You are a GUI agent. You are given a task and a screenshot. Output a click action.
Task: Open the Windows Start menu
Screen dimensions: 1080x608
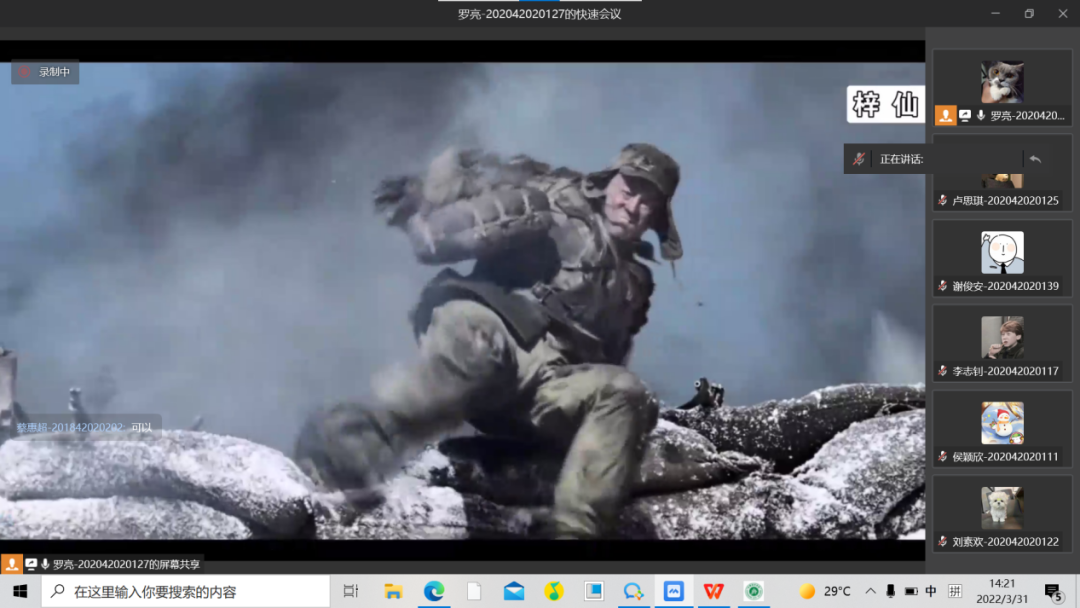(20, 591)
